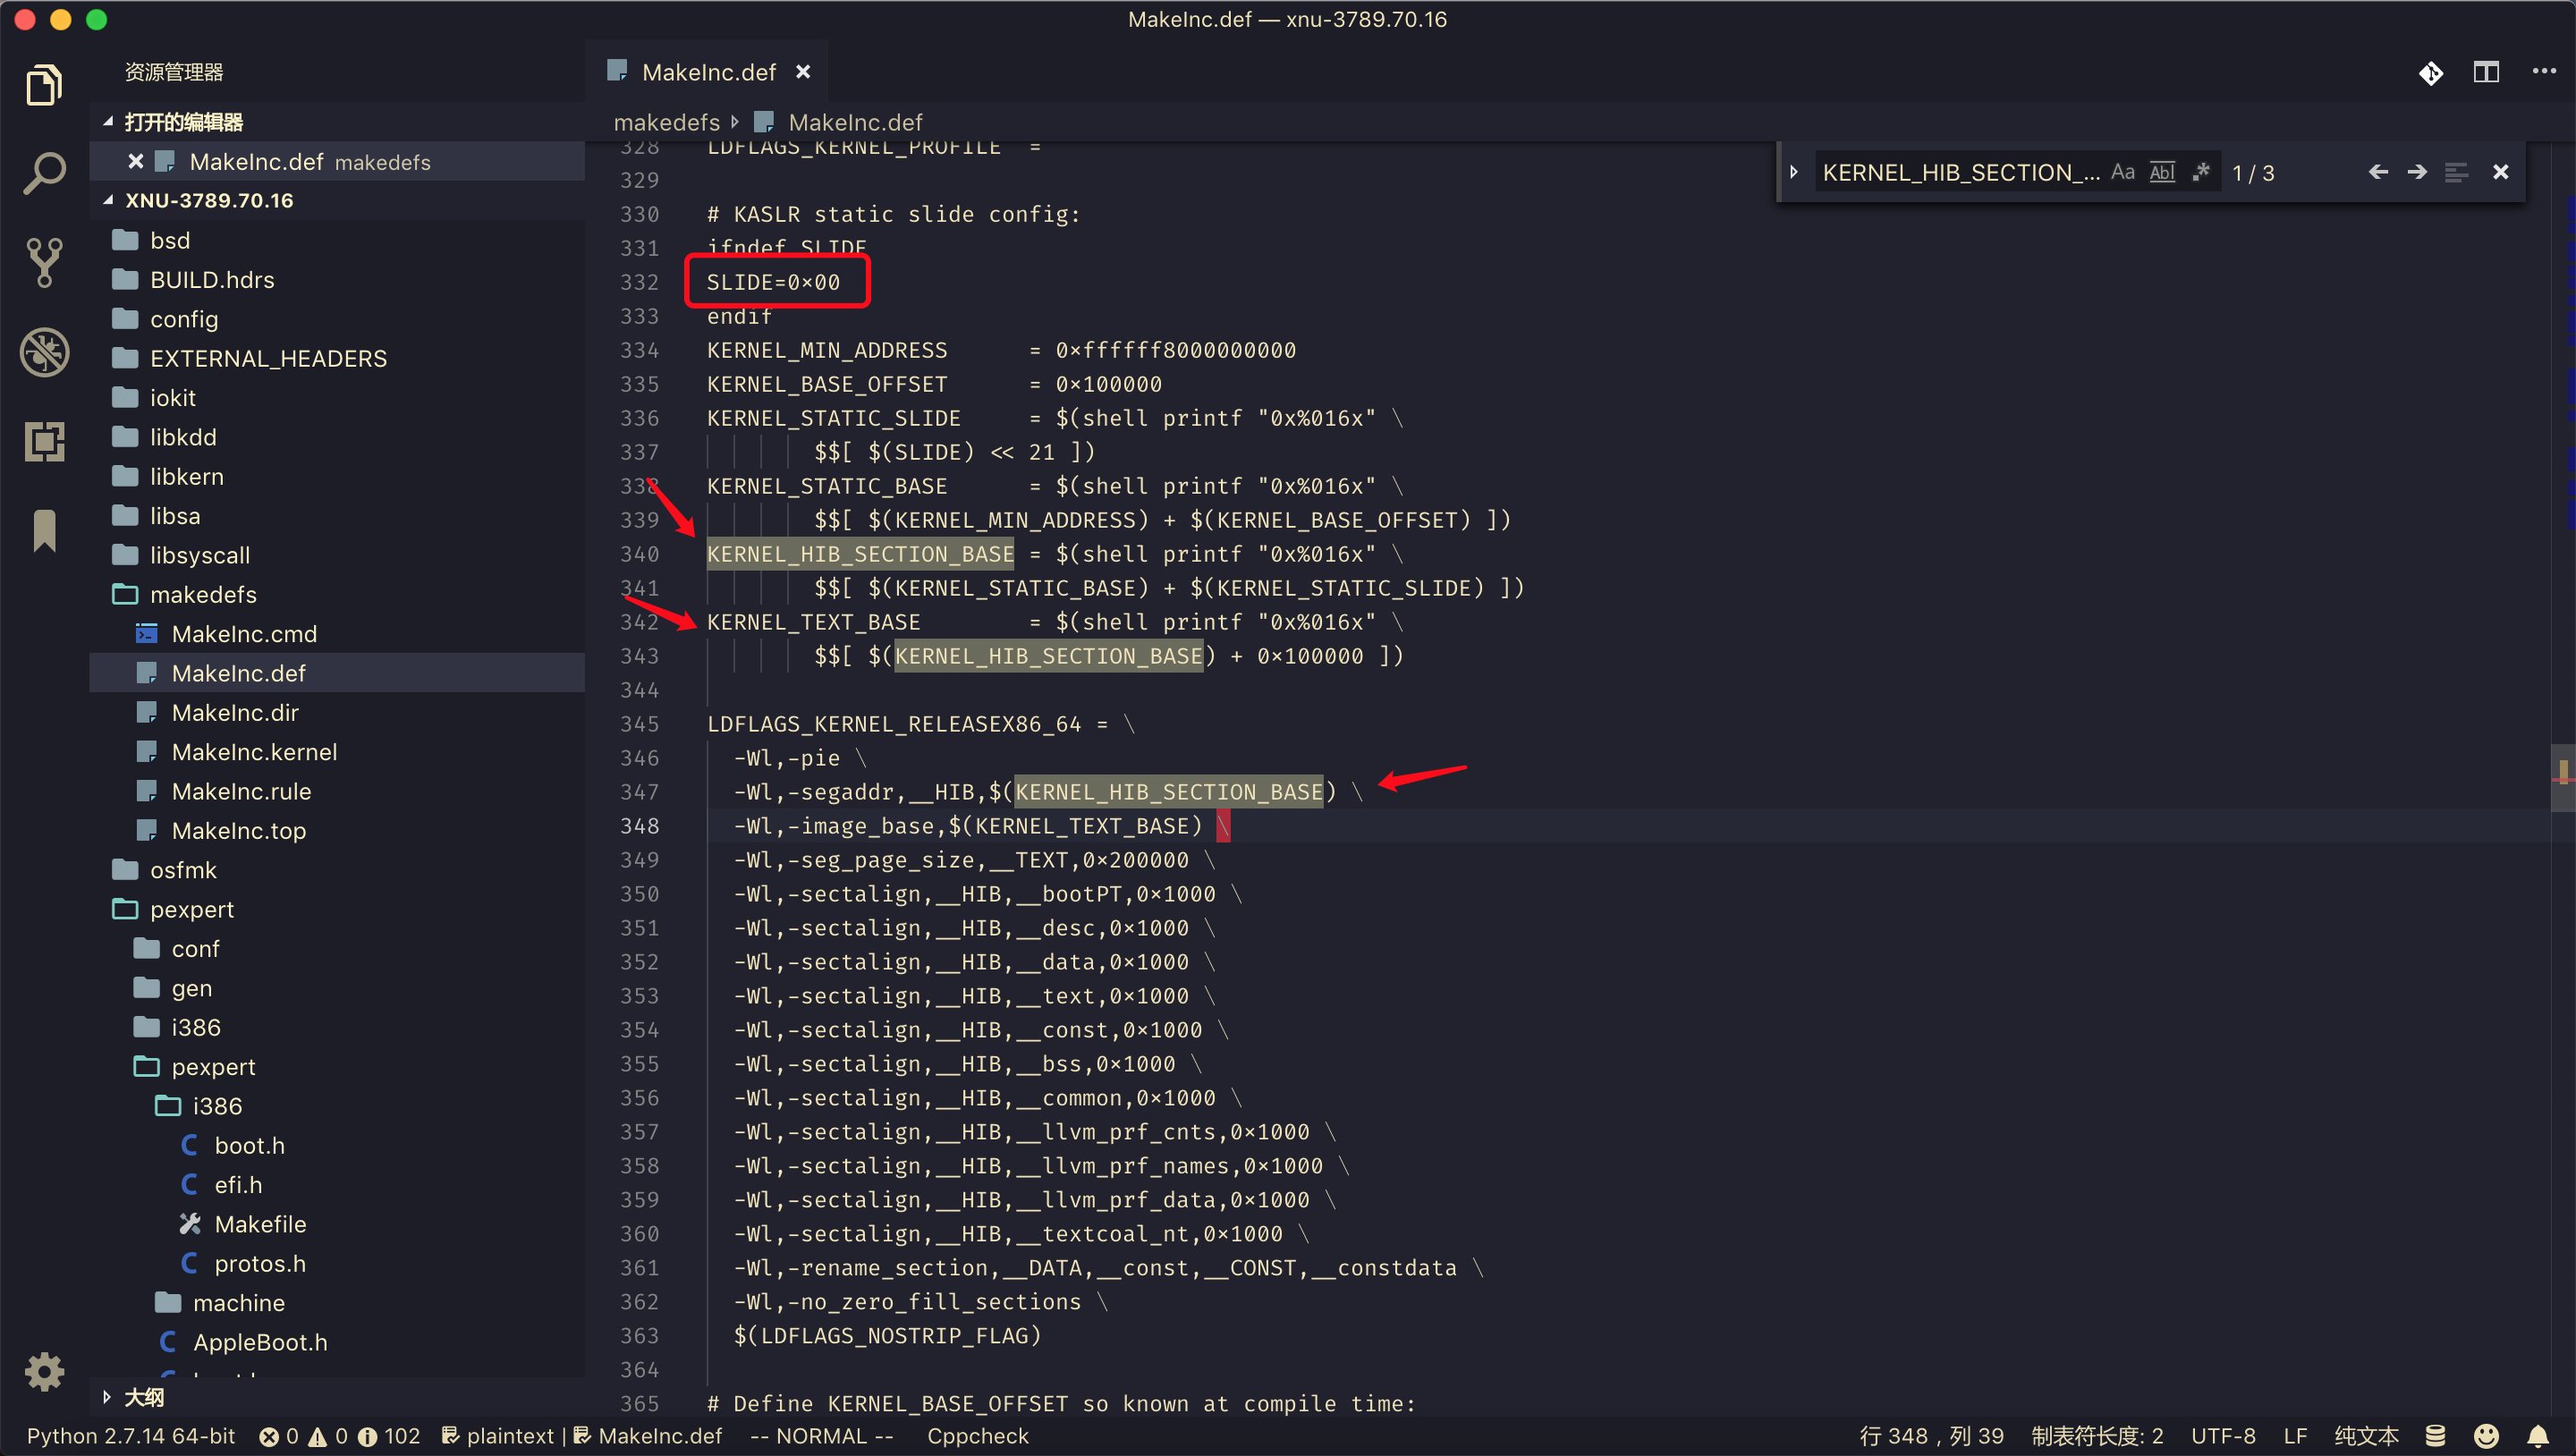Click the find input field
The height and width of the screenshot is (1456, 2576).
tap(1958, 172)
